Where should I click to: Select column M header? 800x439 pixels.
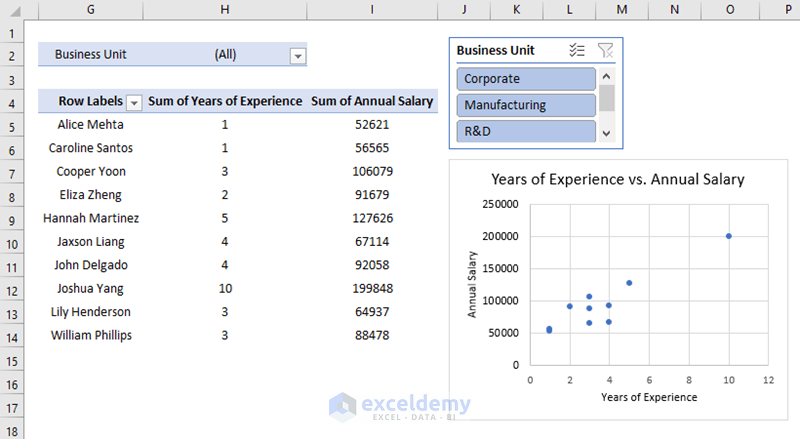click(x=622, y=10)
